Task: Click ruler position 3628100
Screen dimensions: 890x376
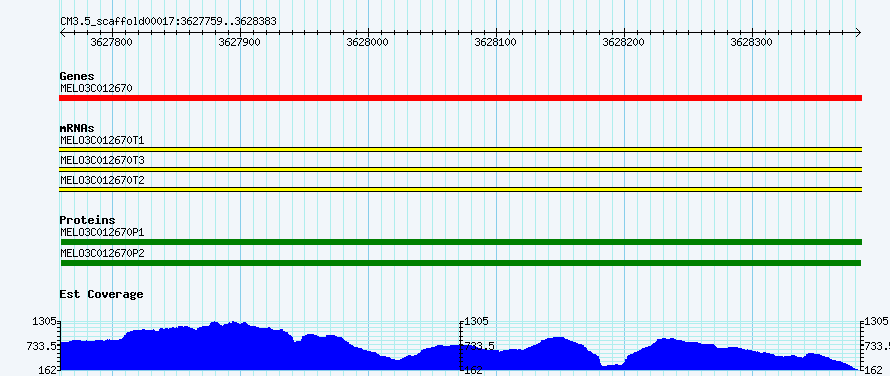Action: 496,42
